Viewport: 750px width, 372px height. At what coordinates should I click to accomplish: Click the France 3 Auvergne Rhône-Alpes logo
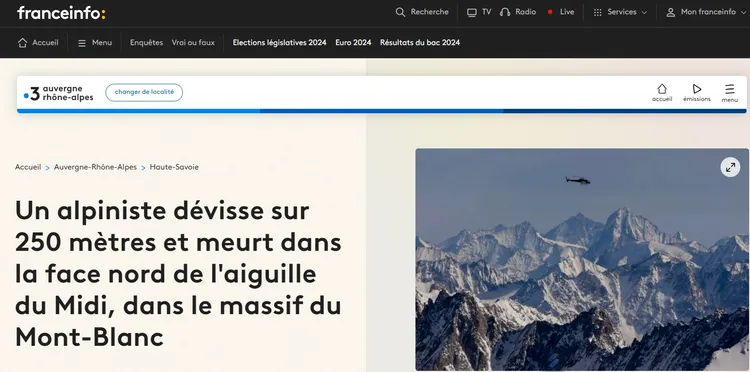(59, 93)
